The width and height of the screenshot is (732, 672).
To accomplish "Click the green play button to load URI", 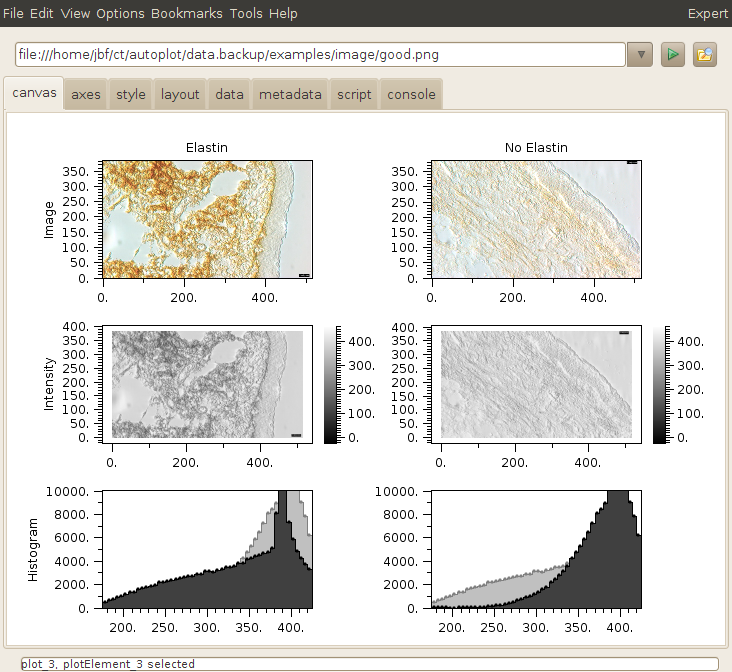I will point(674,54).
